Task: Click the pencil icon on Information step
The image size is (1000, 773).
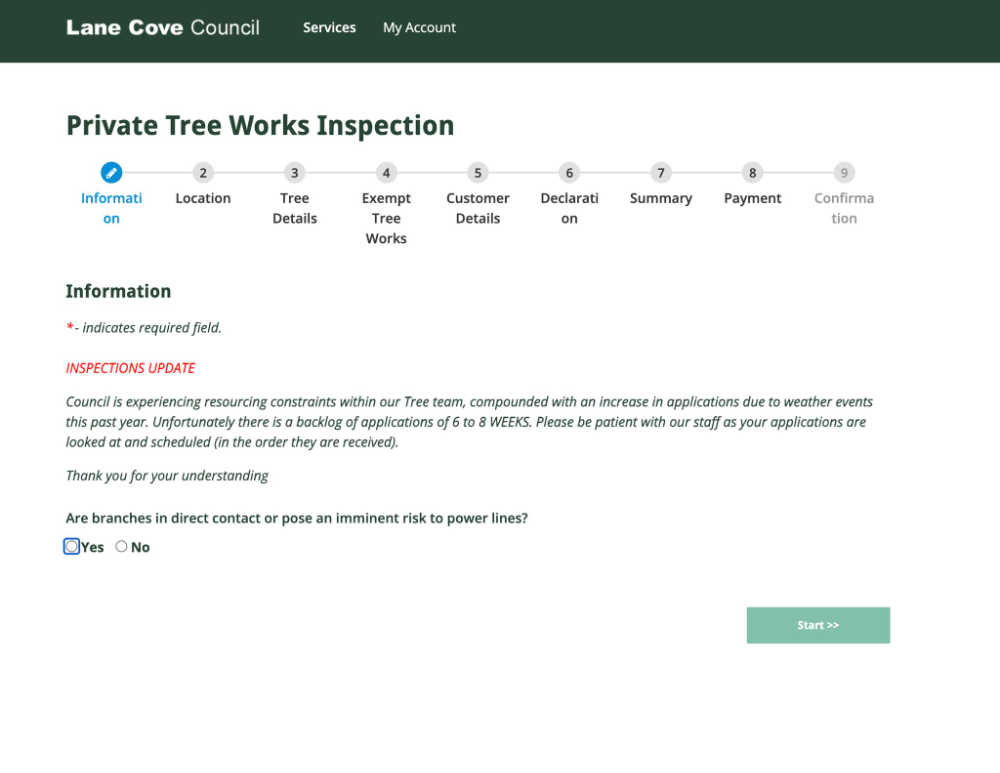Action: click(x=111, y=173)
